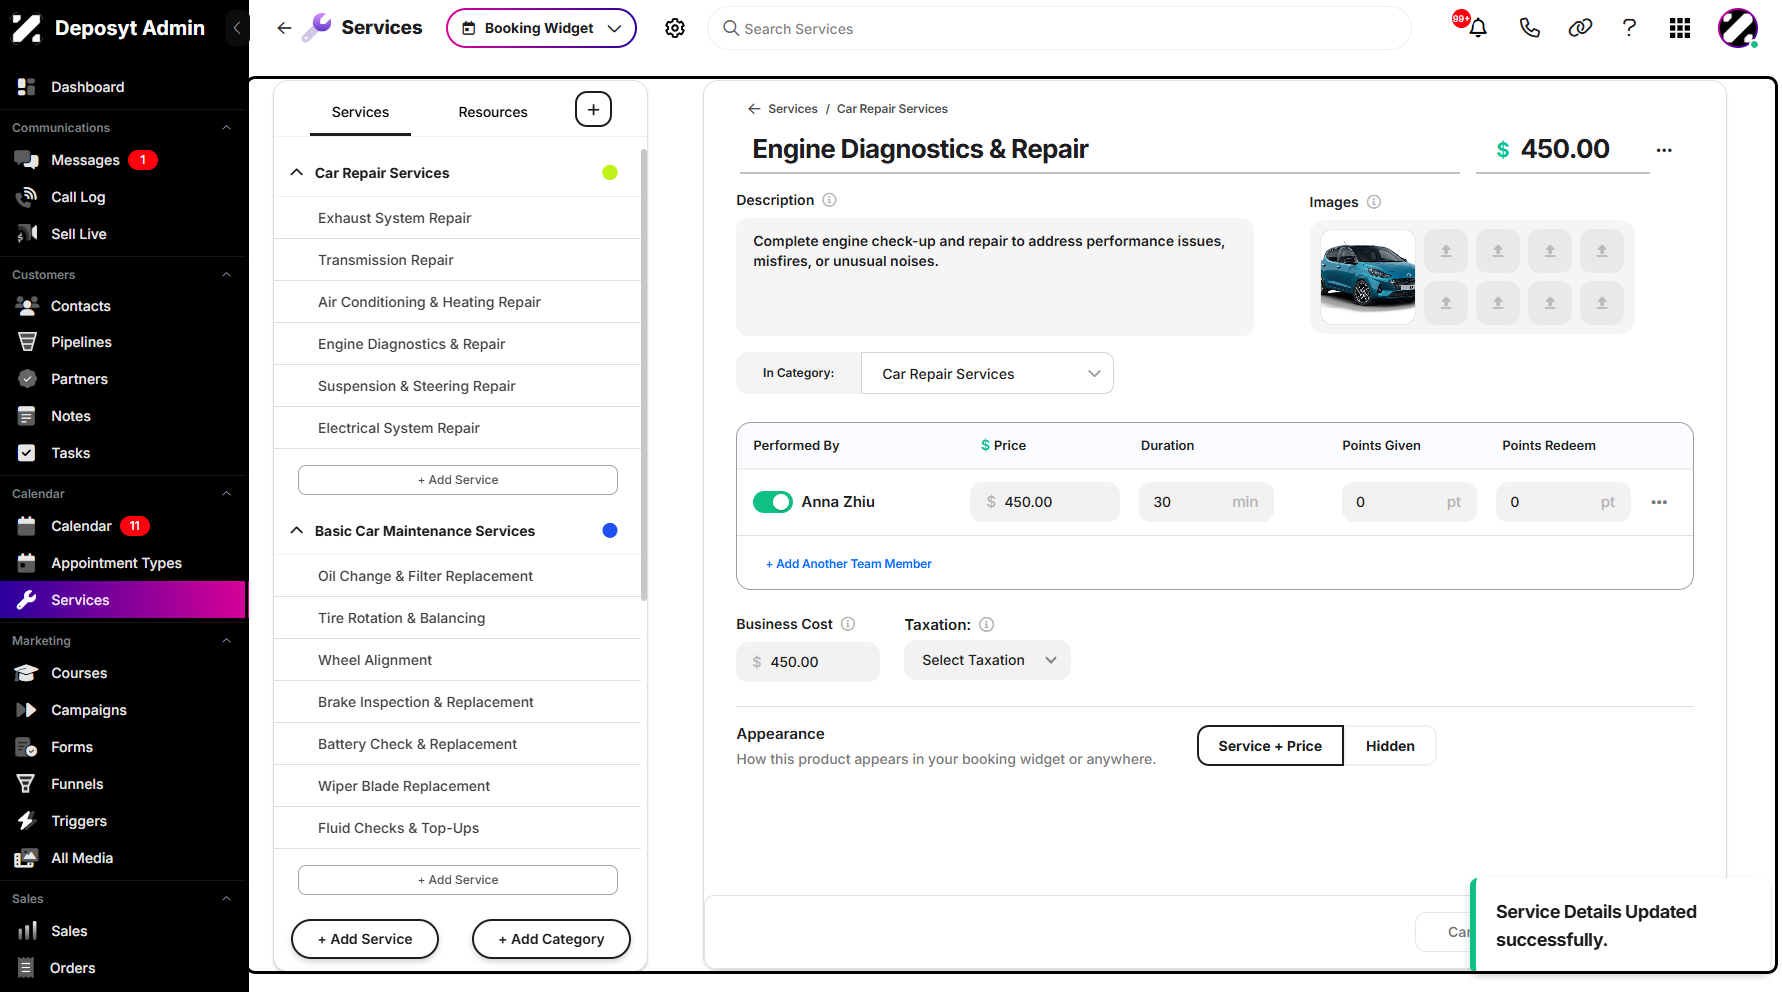
Task: Open the apps grid menu
Action: point(1680,28)
